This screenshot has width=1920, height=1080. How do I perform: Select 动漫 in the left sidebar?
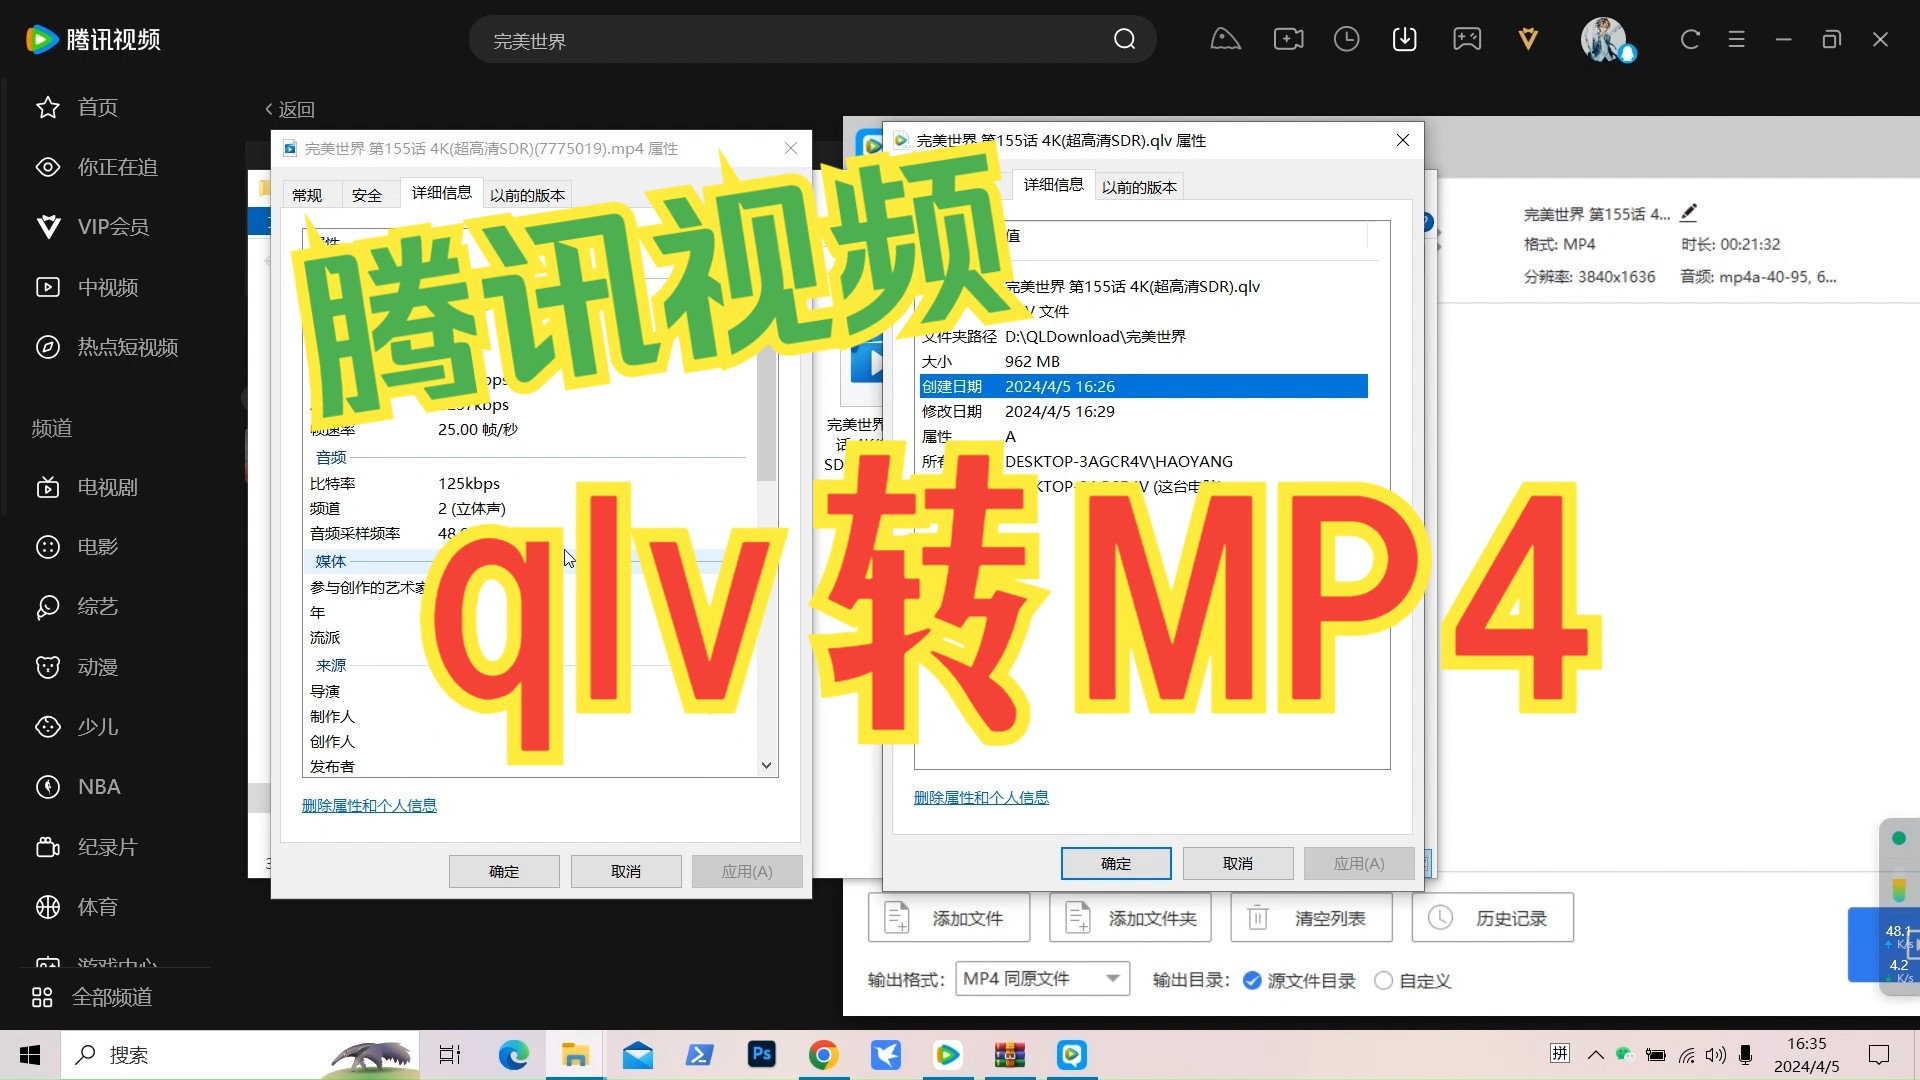point(97,667)
